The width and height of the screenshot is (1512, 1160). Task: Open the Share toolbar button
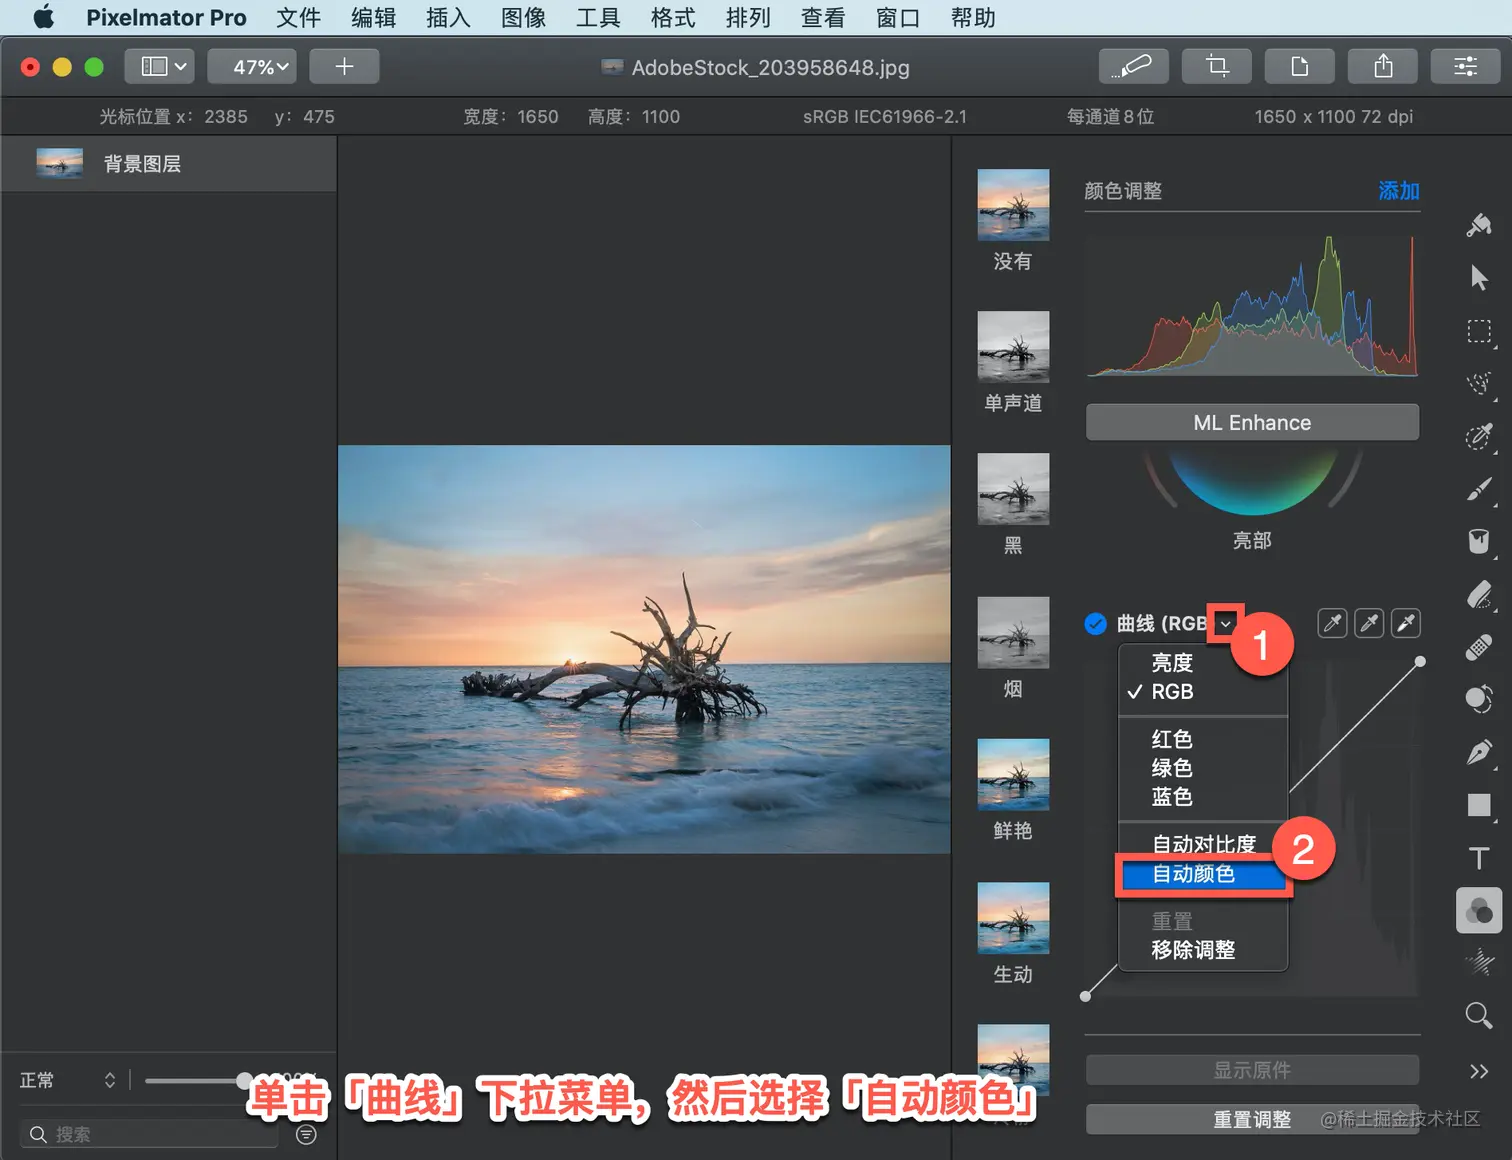point(1383,67)
